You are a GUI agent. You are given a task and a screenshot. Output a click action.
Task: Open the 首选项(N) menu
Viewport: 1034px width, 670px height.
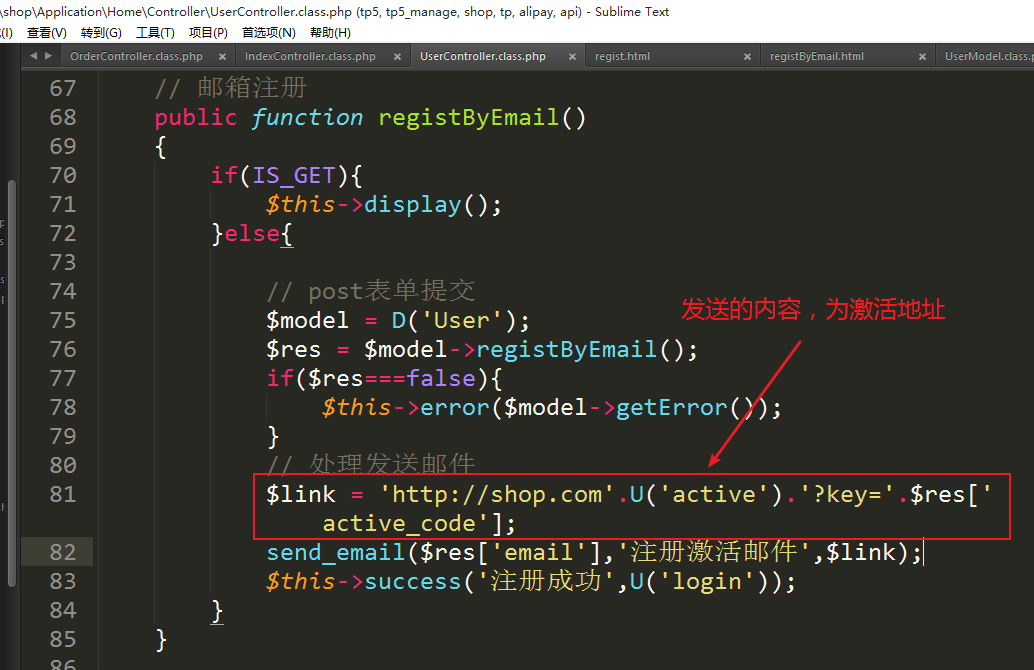click(268, 32)
